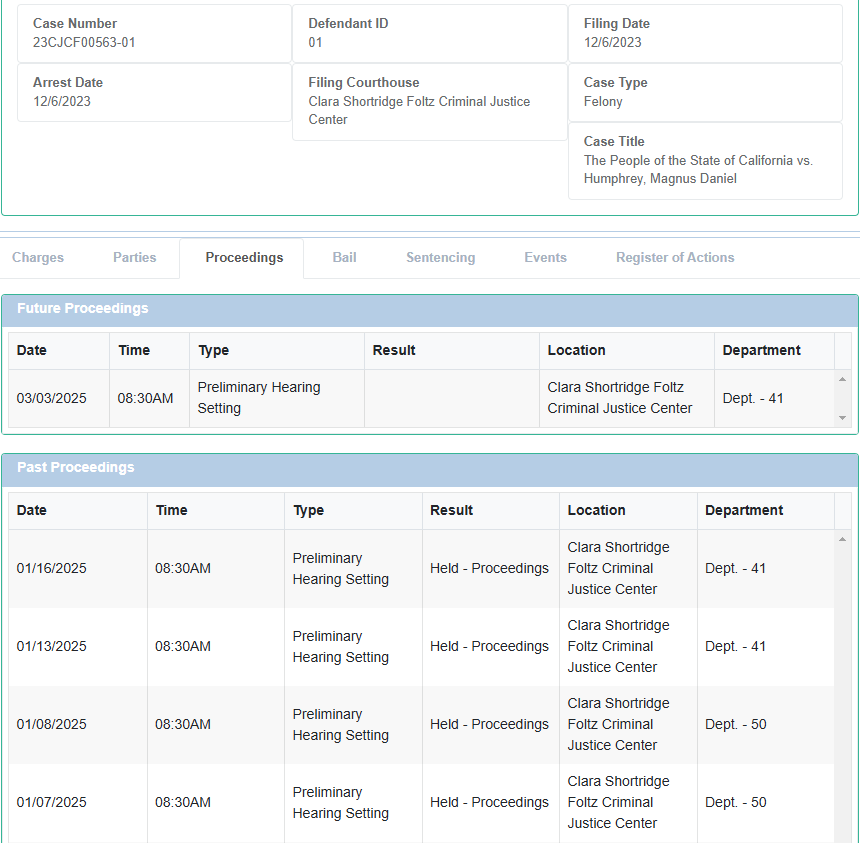Image resolution: width=860 pixels, height=843 pixels.
Task: Click Location header in Past Proceedings table
Action: pos(596,510)
